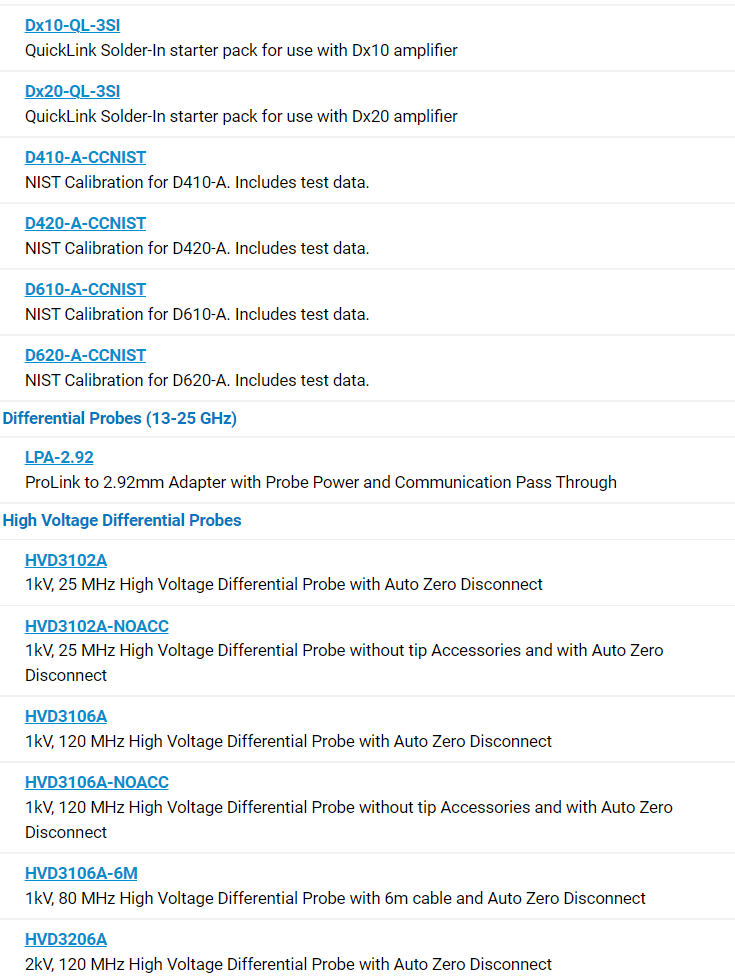
Task: Click the ProLink to 2.92mm Adapter description
Action: 321,482
